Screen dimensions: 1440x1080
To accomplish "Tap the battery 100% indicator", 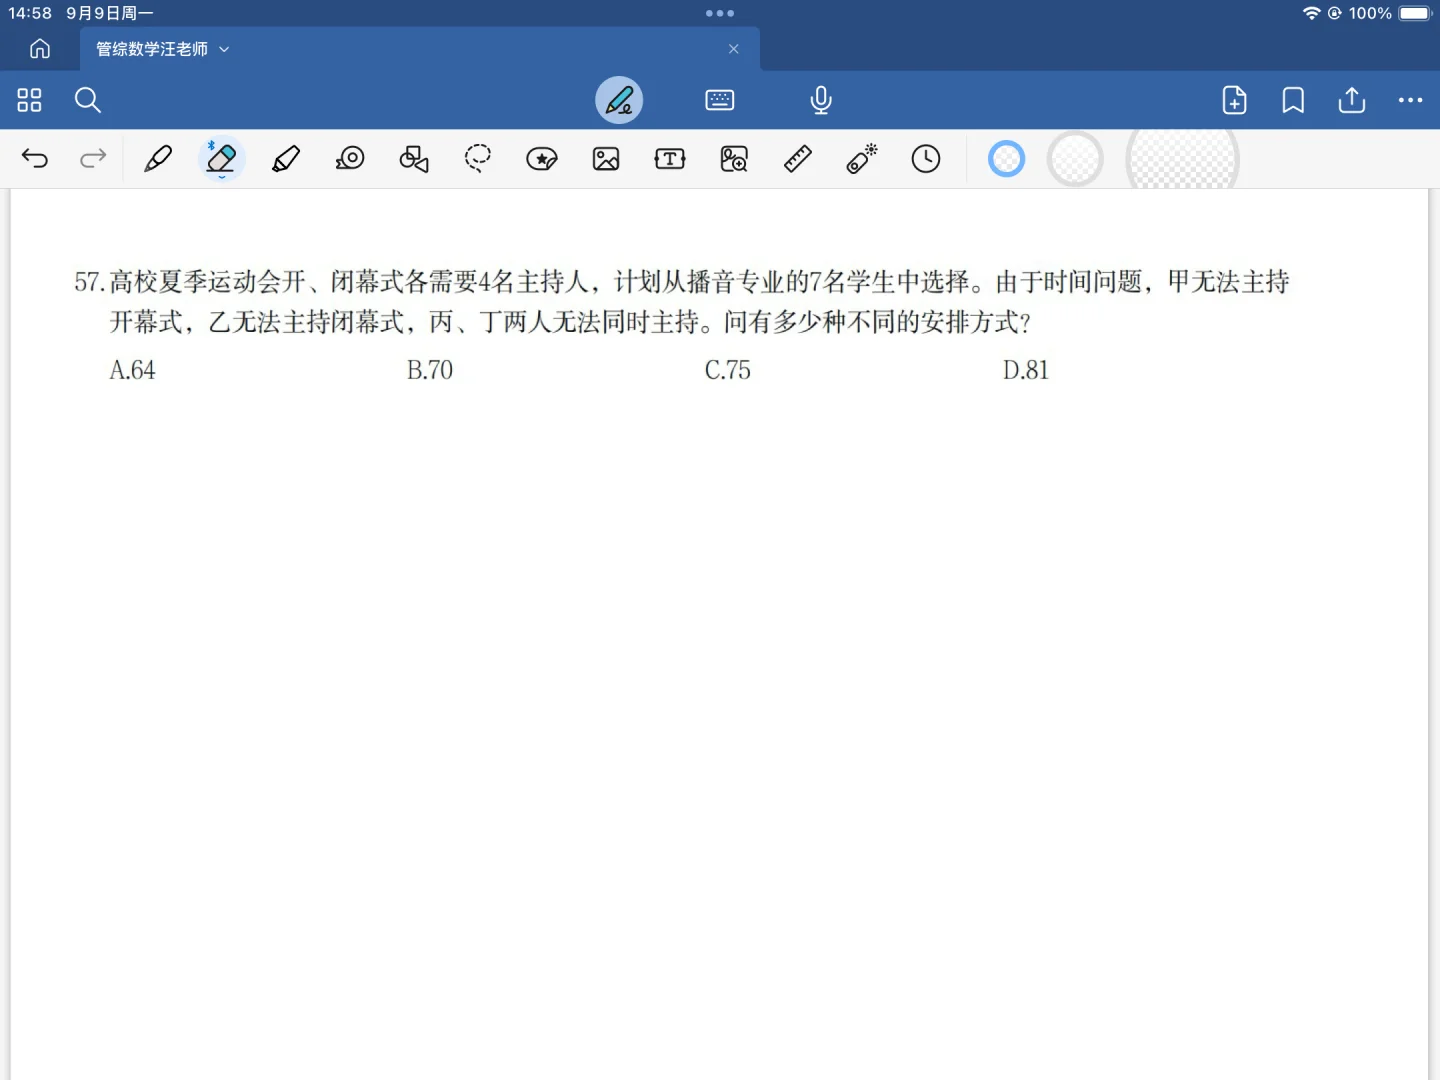I will 1391,13.
